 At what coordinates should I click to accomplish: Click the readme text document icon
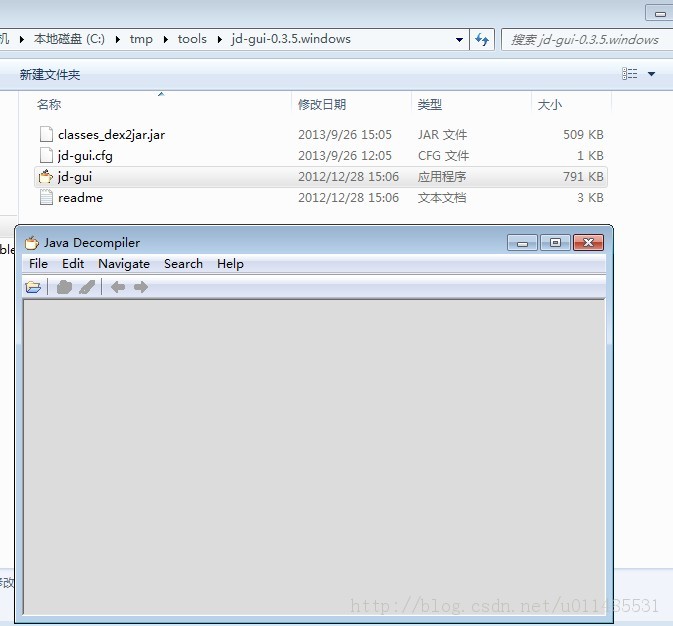click(46, 198)
